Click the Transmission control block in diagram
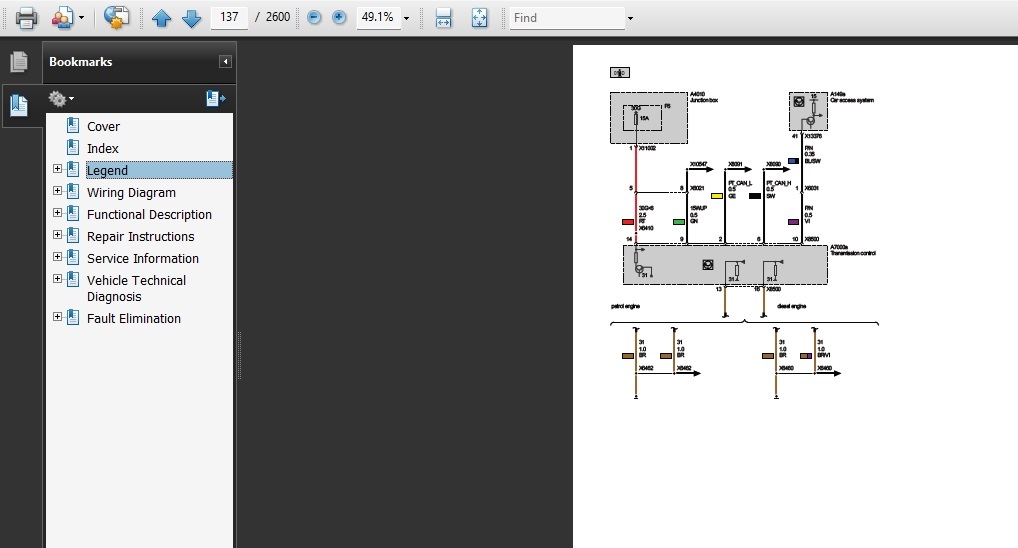This screenshot has height=548, width=1018. click(725, 265)
